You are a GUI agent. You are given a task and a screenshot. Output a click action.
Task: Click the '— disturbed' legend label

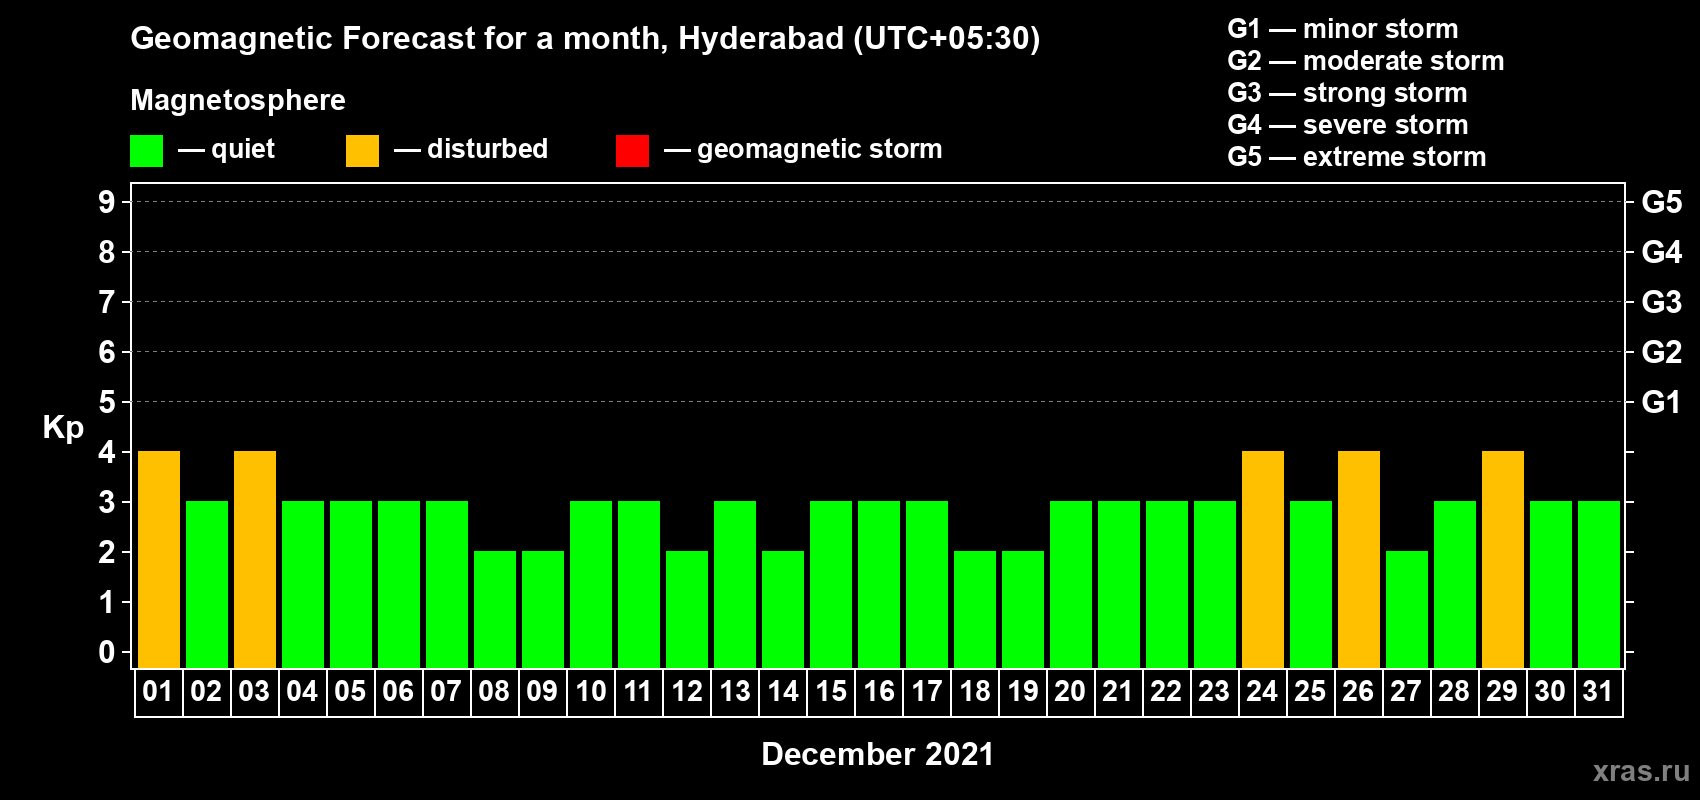coord(471,149)
